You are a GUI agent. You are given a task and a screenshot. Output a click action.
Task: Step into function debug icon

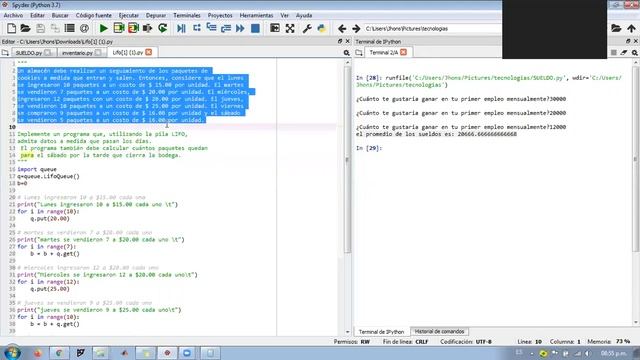click(x=211, y=28)
